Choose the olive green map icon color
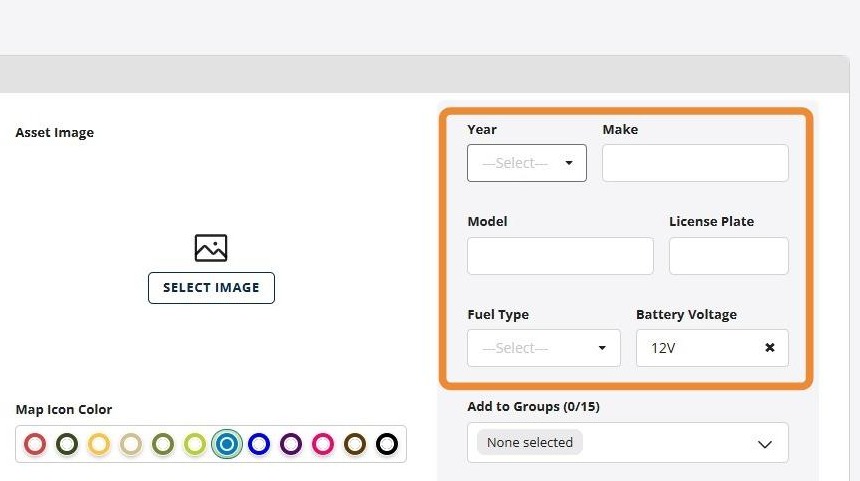The width and height of the screenshot is (860, 481). click(163, 444)
